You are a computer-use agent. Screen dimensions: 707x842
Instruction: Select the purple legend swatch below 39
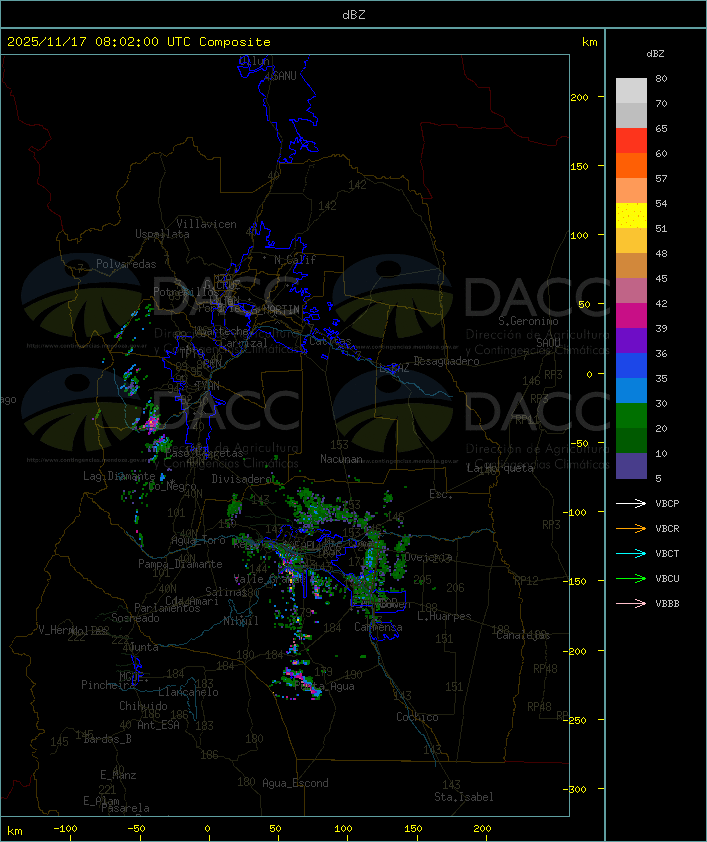631,340
